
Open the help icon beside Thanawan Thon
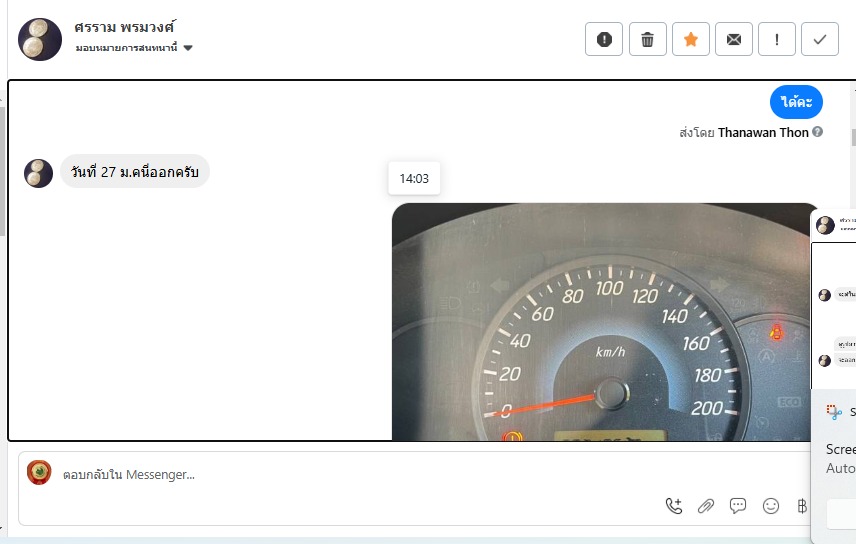coord(817,132)
